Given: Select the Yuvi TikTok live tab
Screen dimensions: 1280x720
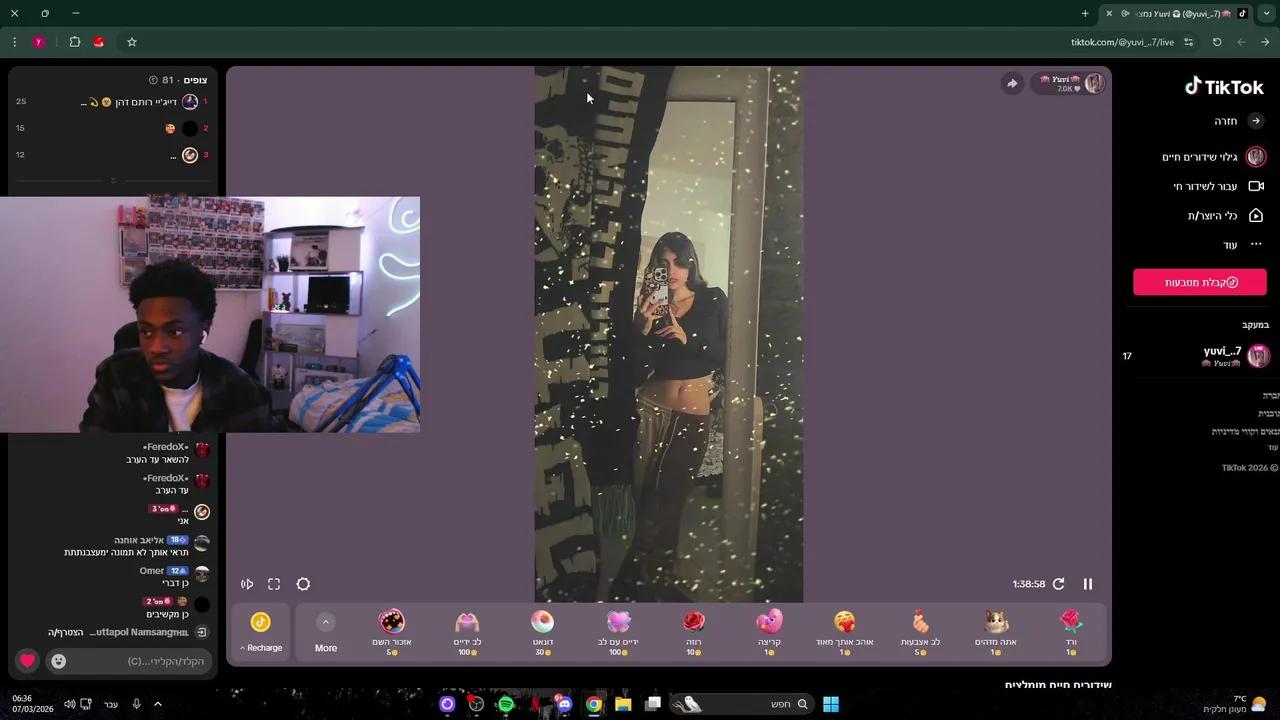Looking at the screenshot, I should click(x=1177, y=14).
